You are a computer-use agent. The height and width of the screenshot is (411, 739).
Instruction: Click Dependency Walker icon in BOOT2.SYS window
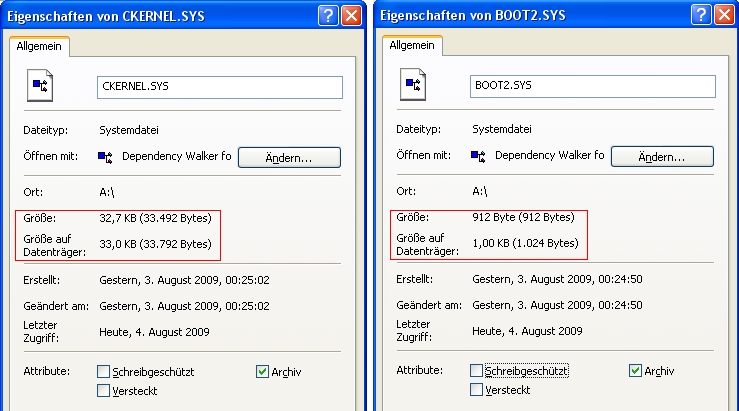[478, 156]
